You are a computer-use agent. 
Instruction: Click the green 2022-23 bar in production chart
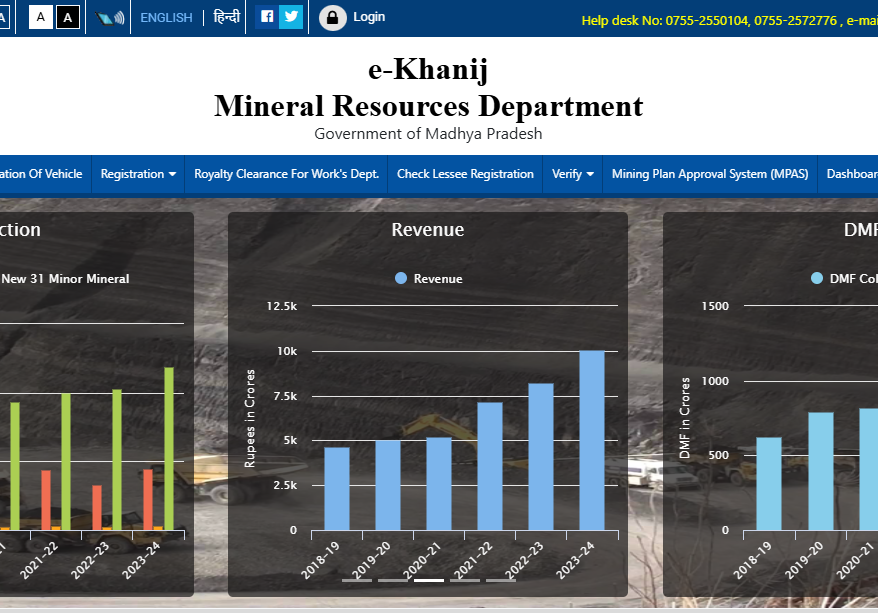[x=117, y=460]
